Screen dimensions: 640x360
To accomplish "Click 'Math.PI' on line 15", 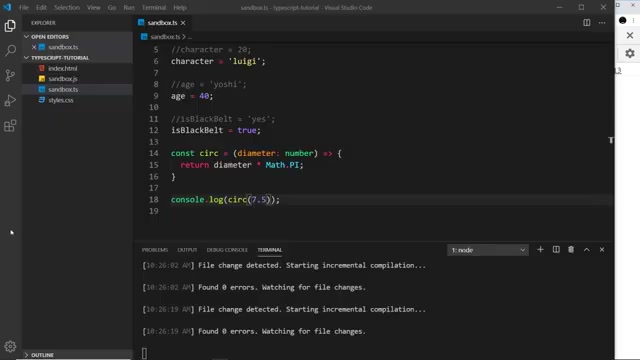I will (x=282, y=165).
